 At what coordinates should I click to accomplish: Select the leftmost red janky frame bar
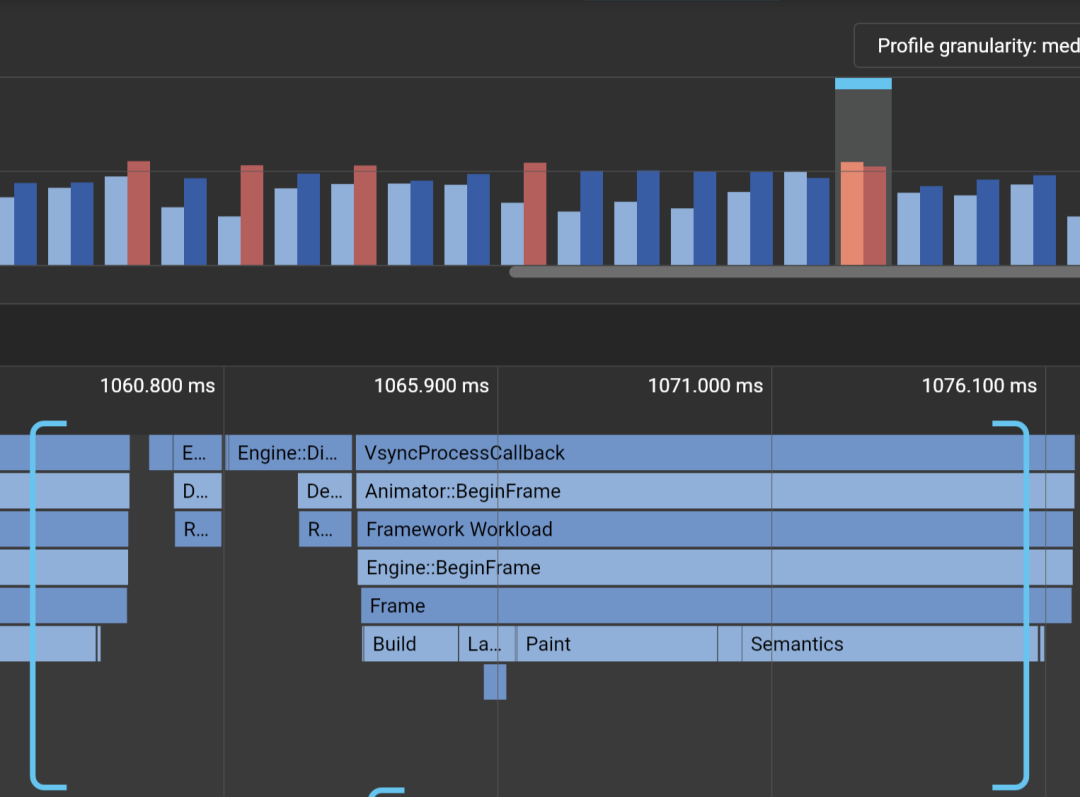[x=139, y=213]
